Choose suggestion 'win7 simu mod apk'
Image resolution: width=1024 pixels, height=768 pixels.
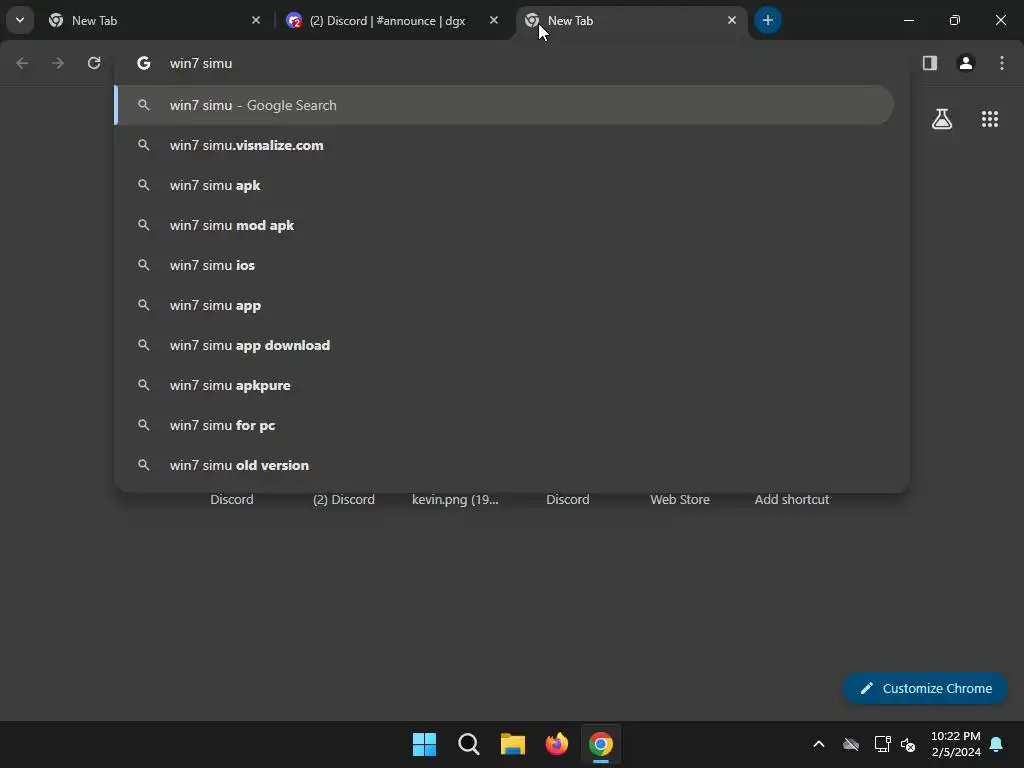pos(504,225)
